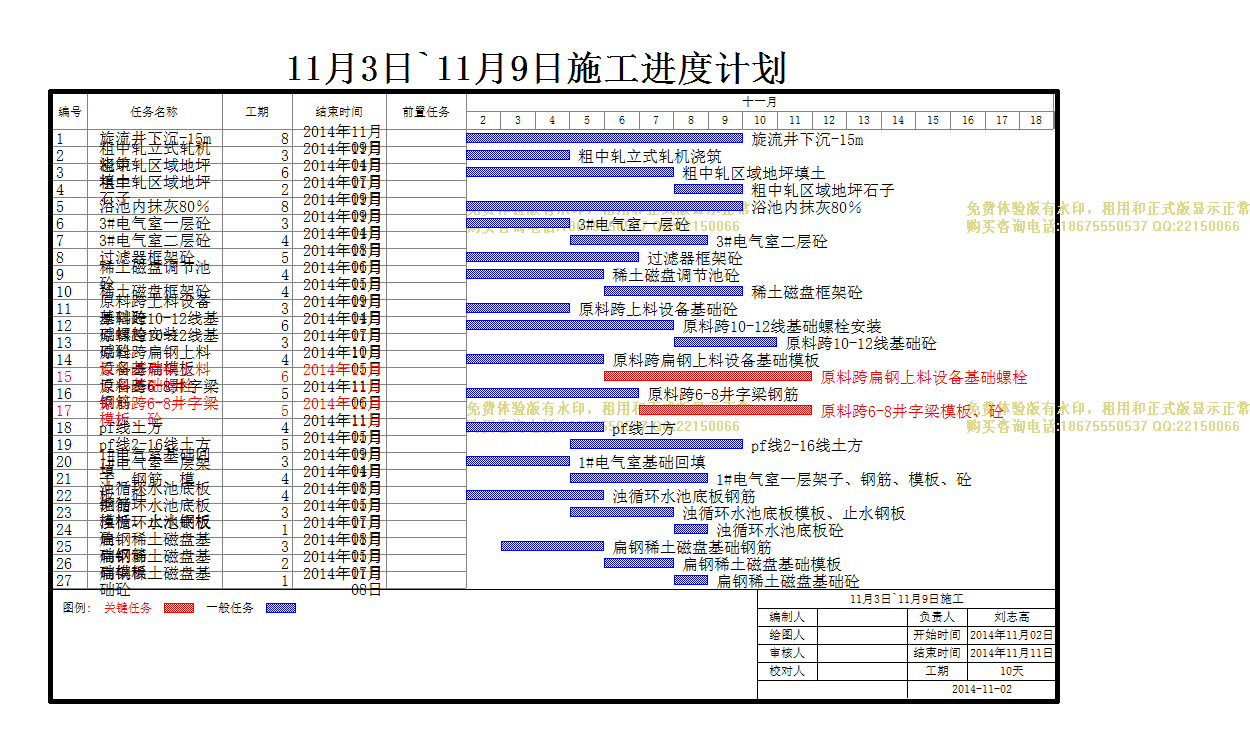Viewport: 1250px width, 750px height.
Task: Click the bar label 粗中轧区域地坪填土
Action: pyautogui.click(x=754, y=173)
